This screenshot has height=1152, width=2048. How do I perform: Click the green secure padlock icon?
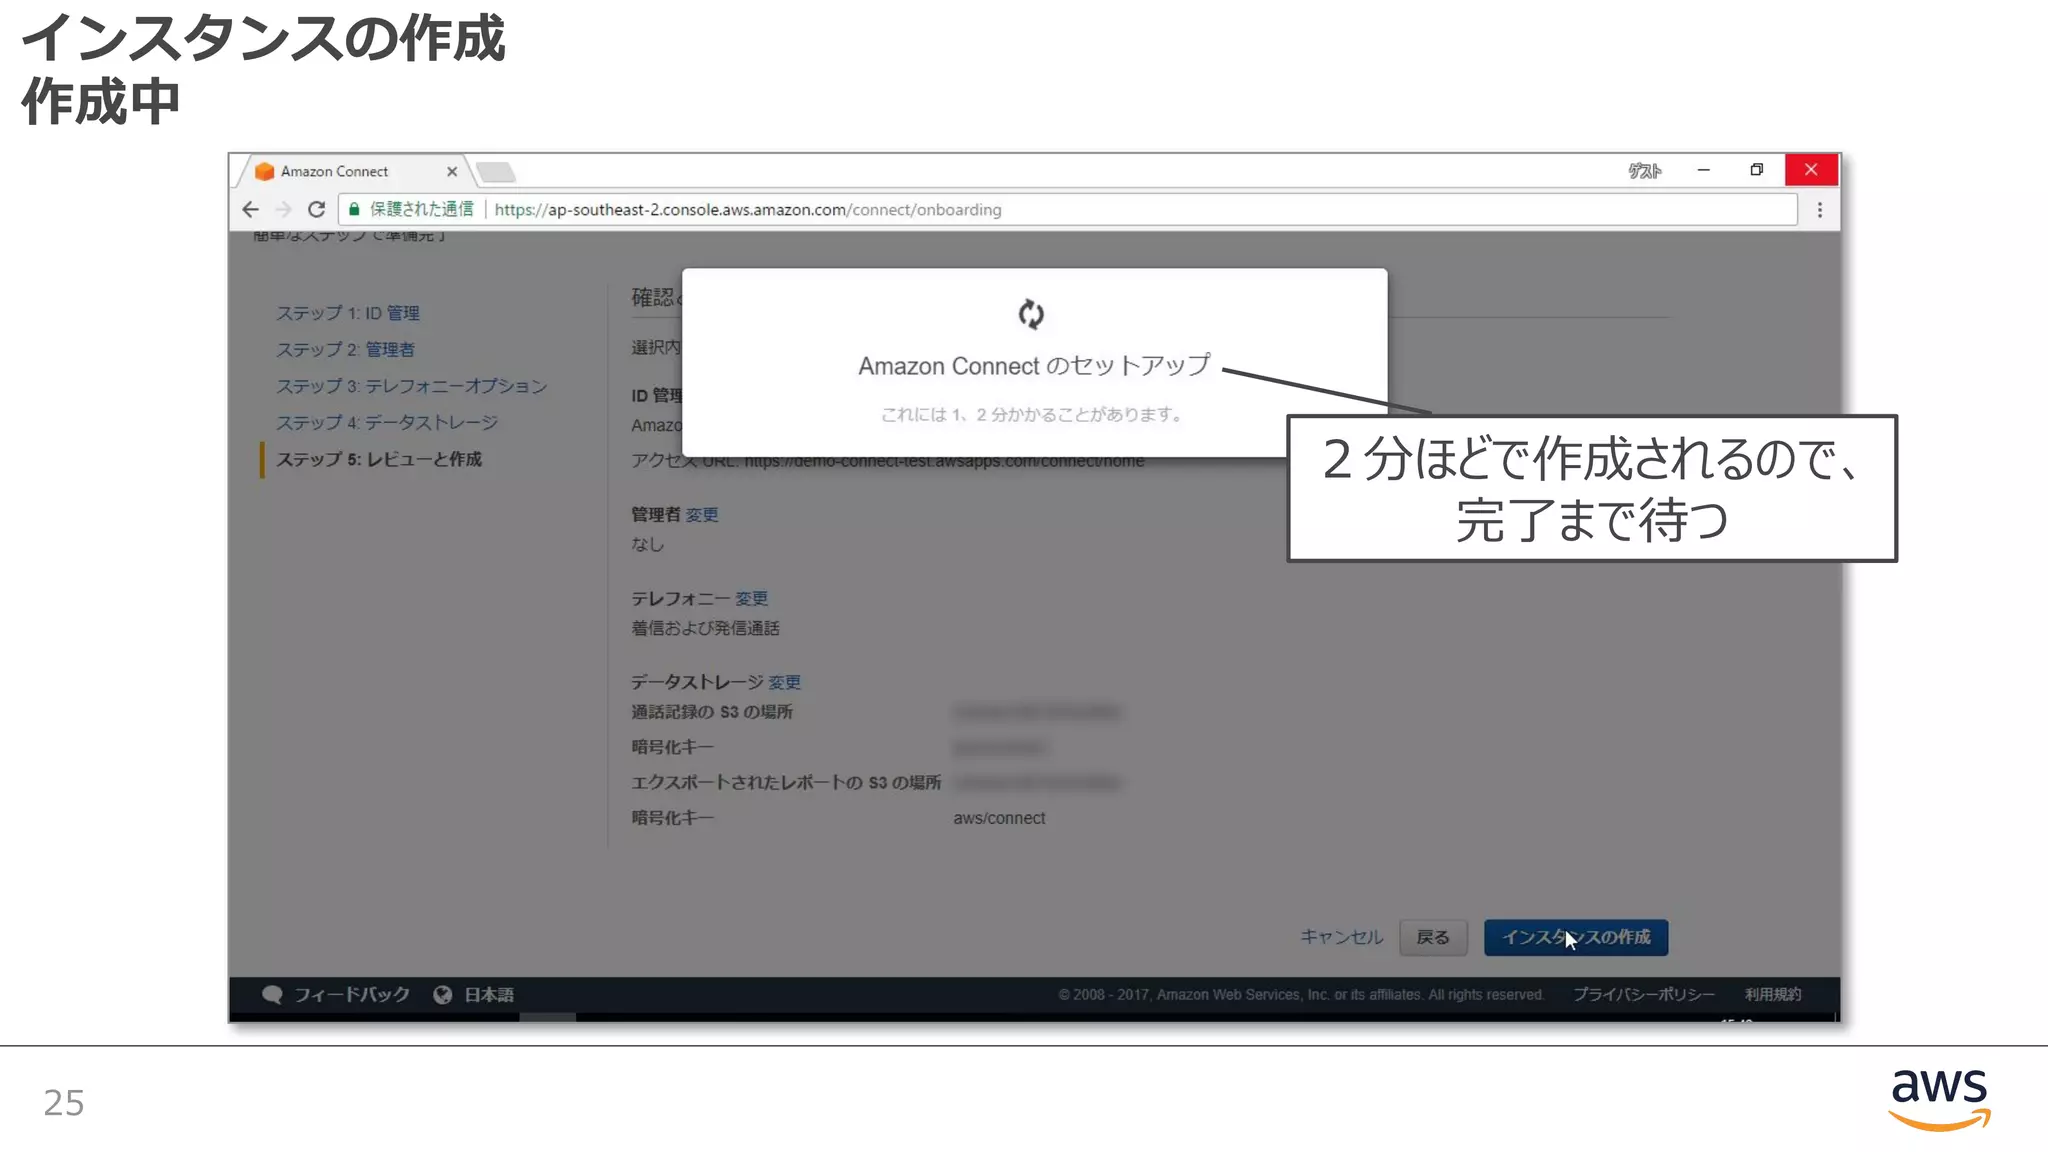[x=354, y=209]
